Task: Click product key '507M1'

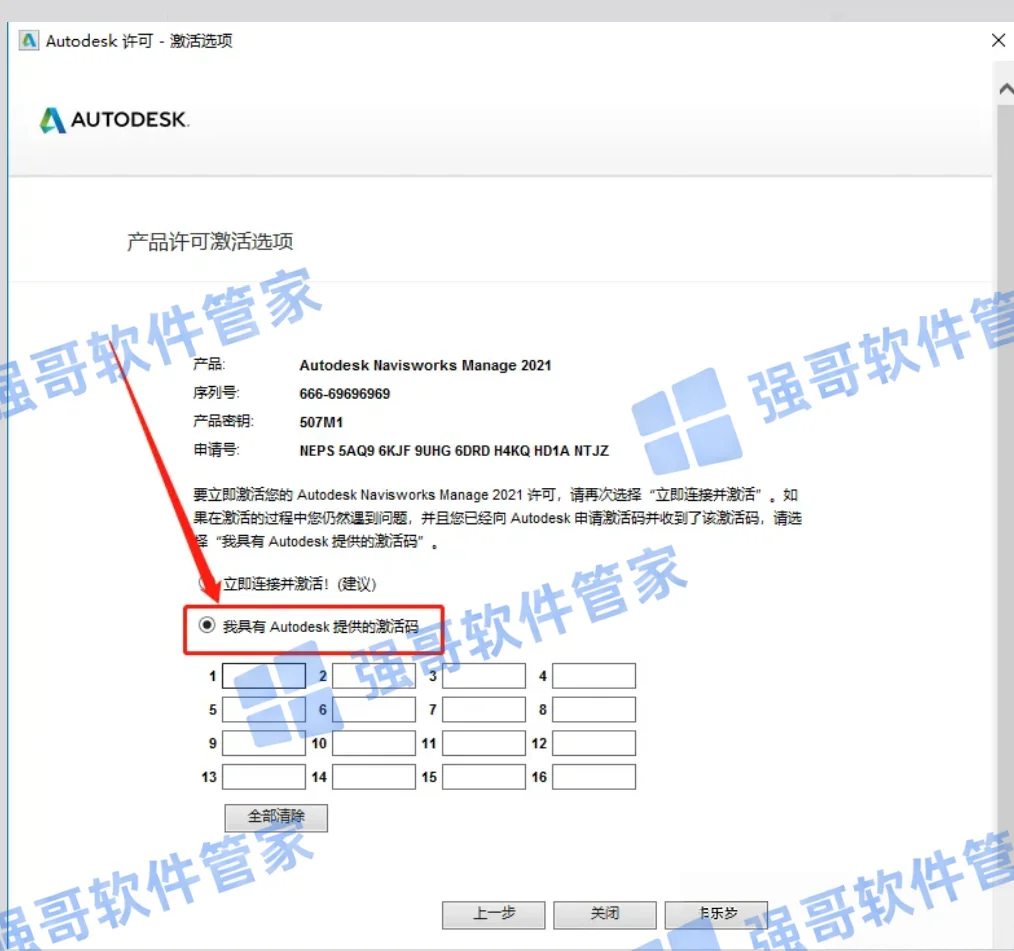Action: click(x=321, y=422)
